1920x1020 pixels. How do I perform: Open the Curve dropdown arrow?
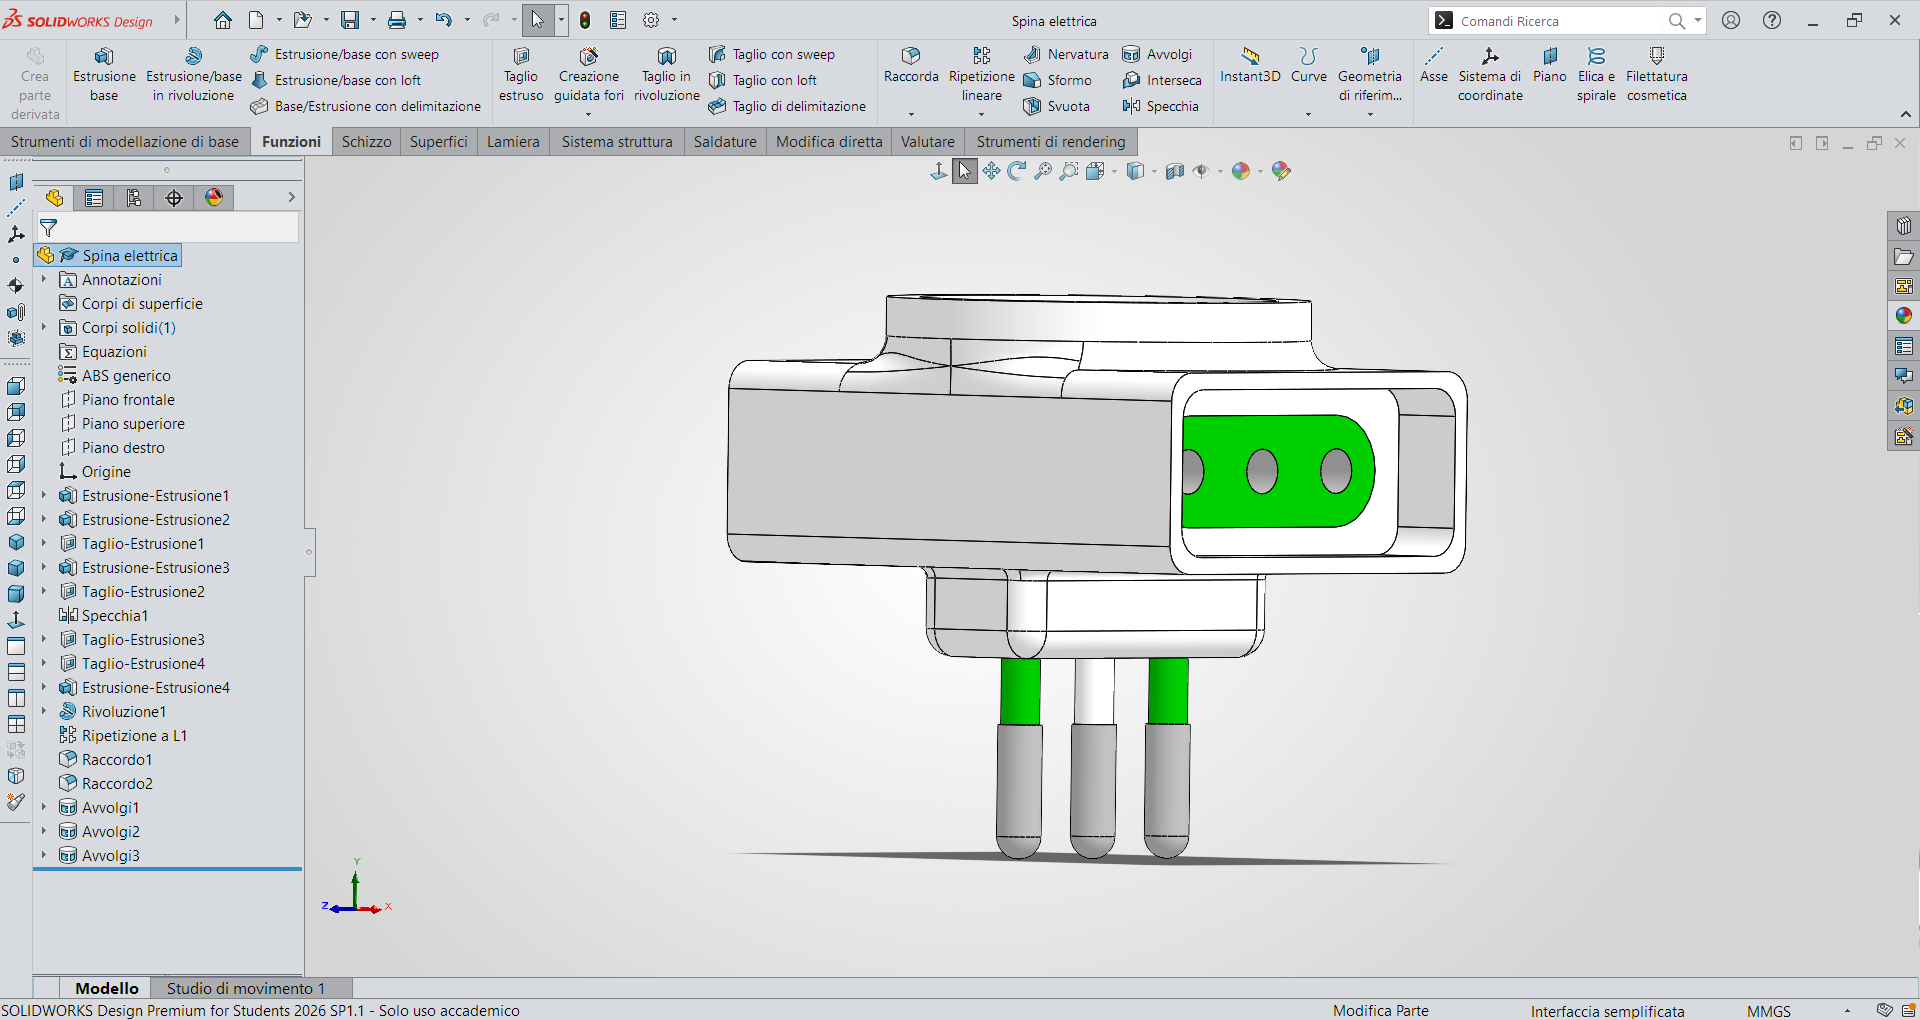(x=1308, y=114)
